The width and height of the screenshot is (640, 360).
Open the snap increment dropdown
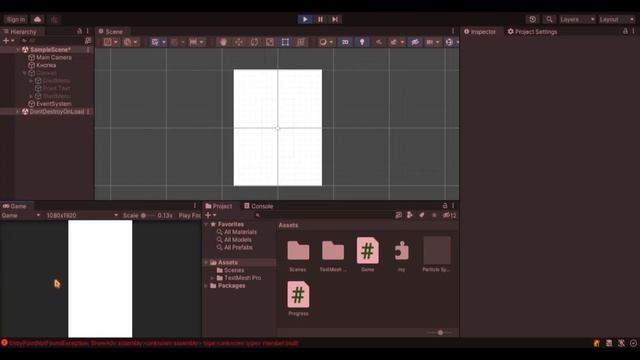point(196,42)
